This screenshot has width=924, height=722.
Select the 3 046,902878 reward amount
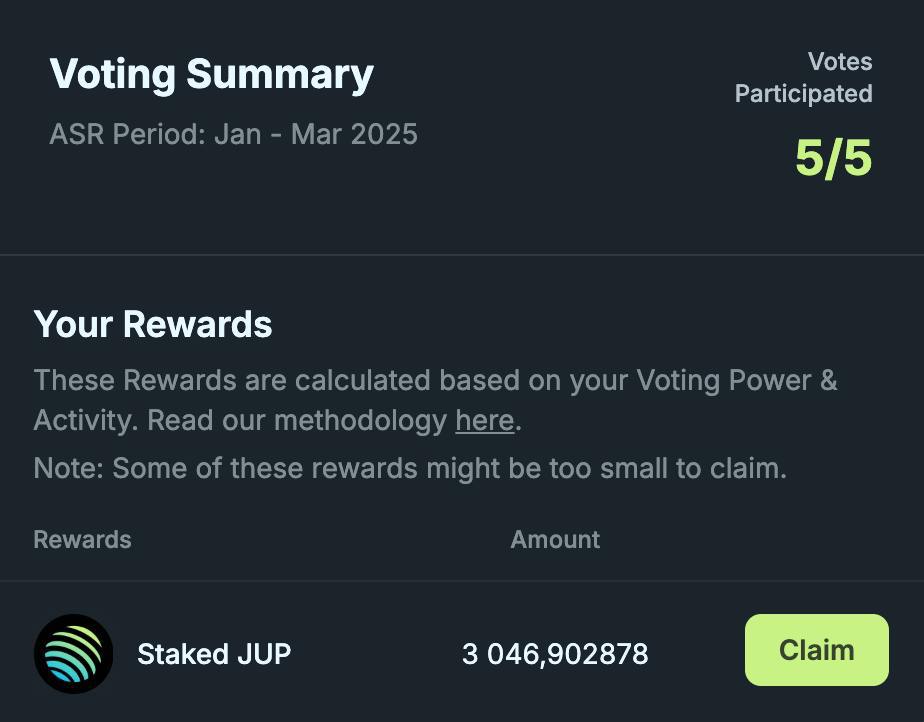555,654
